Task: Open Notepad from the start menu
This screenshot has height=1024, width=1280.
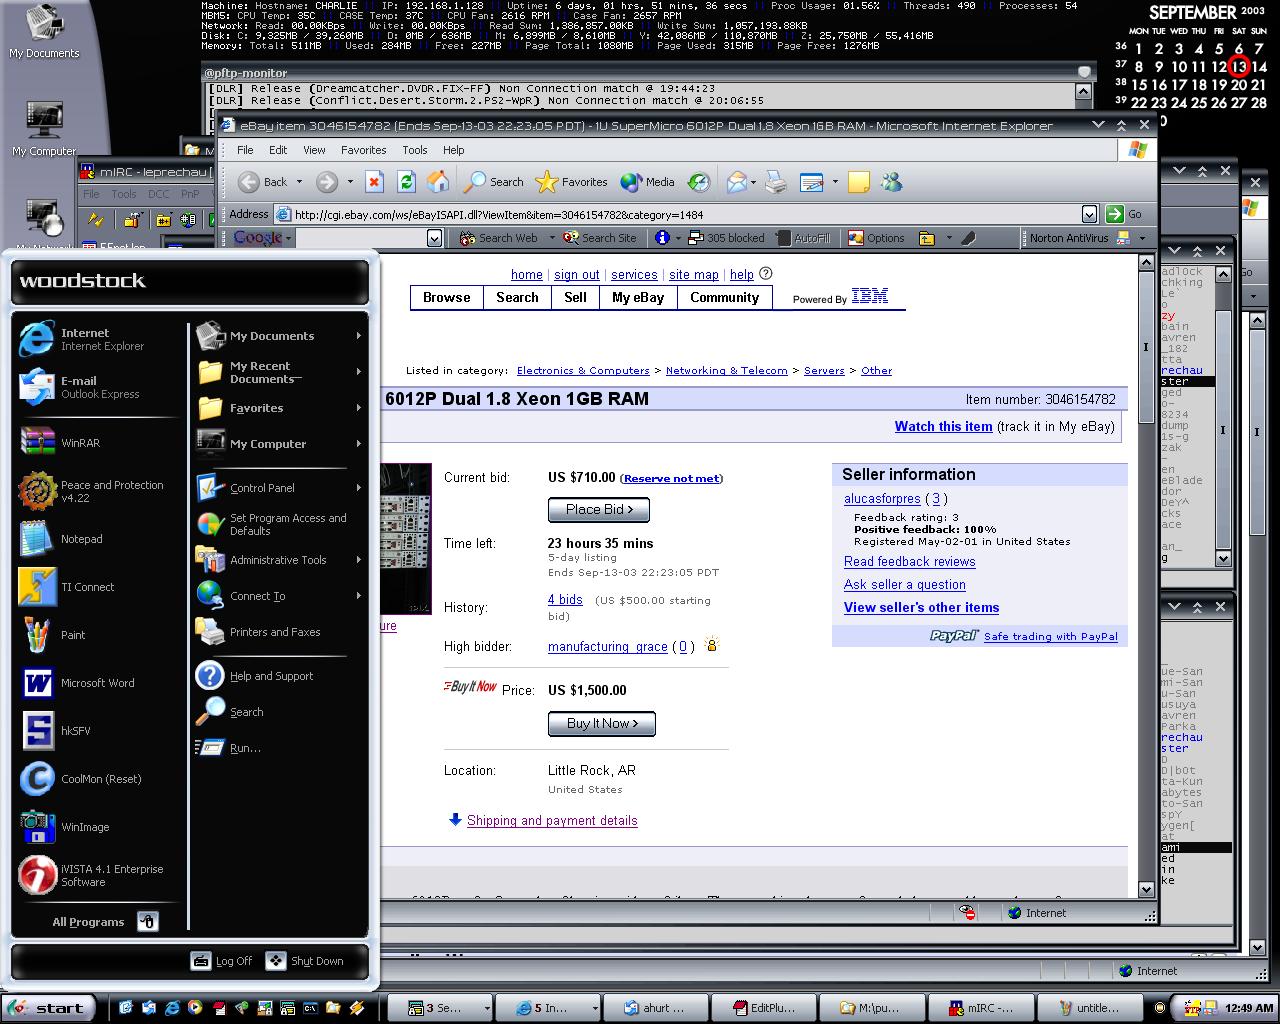Action: [96, 539]
